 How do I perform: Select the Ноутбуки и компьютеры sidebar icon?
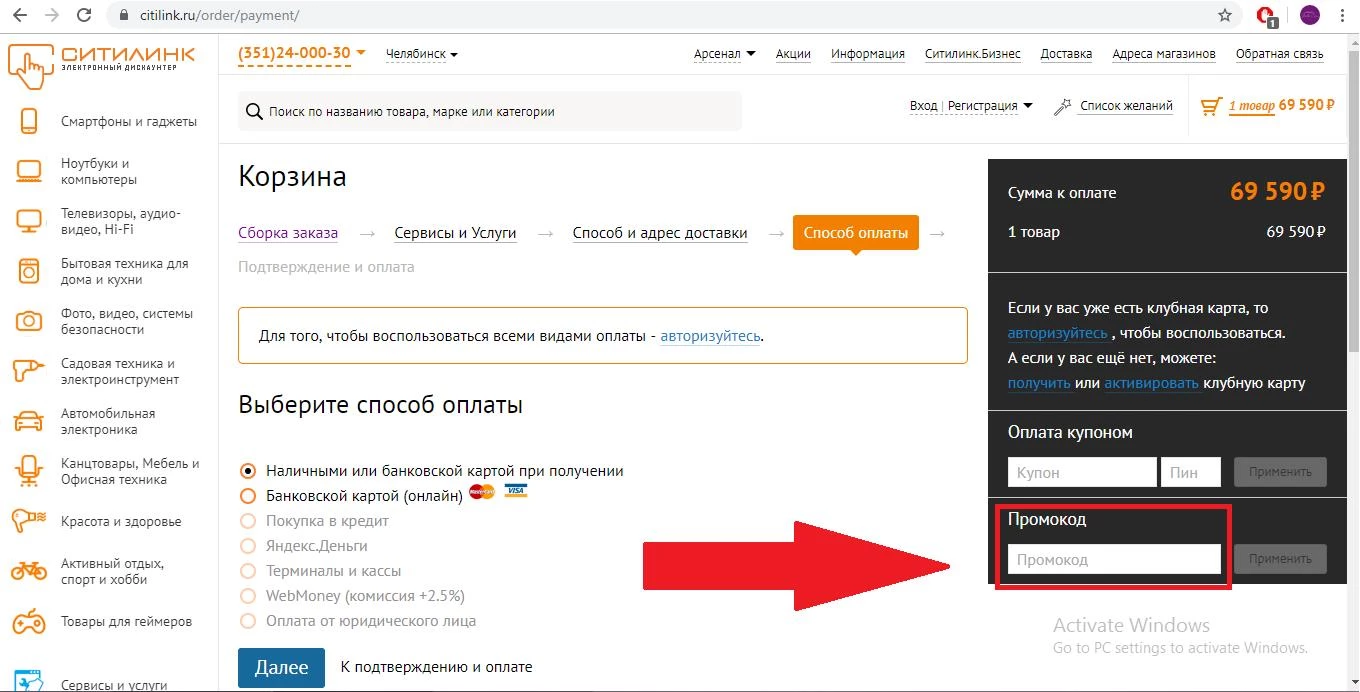point(29,170)
